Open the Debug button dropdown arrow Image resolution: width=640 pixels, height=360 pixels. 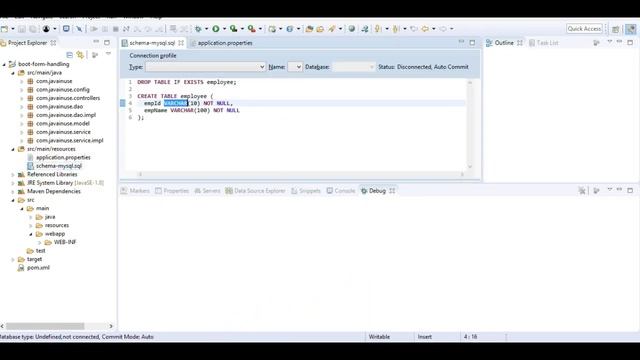click(207, 29)
